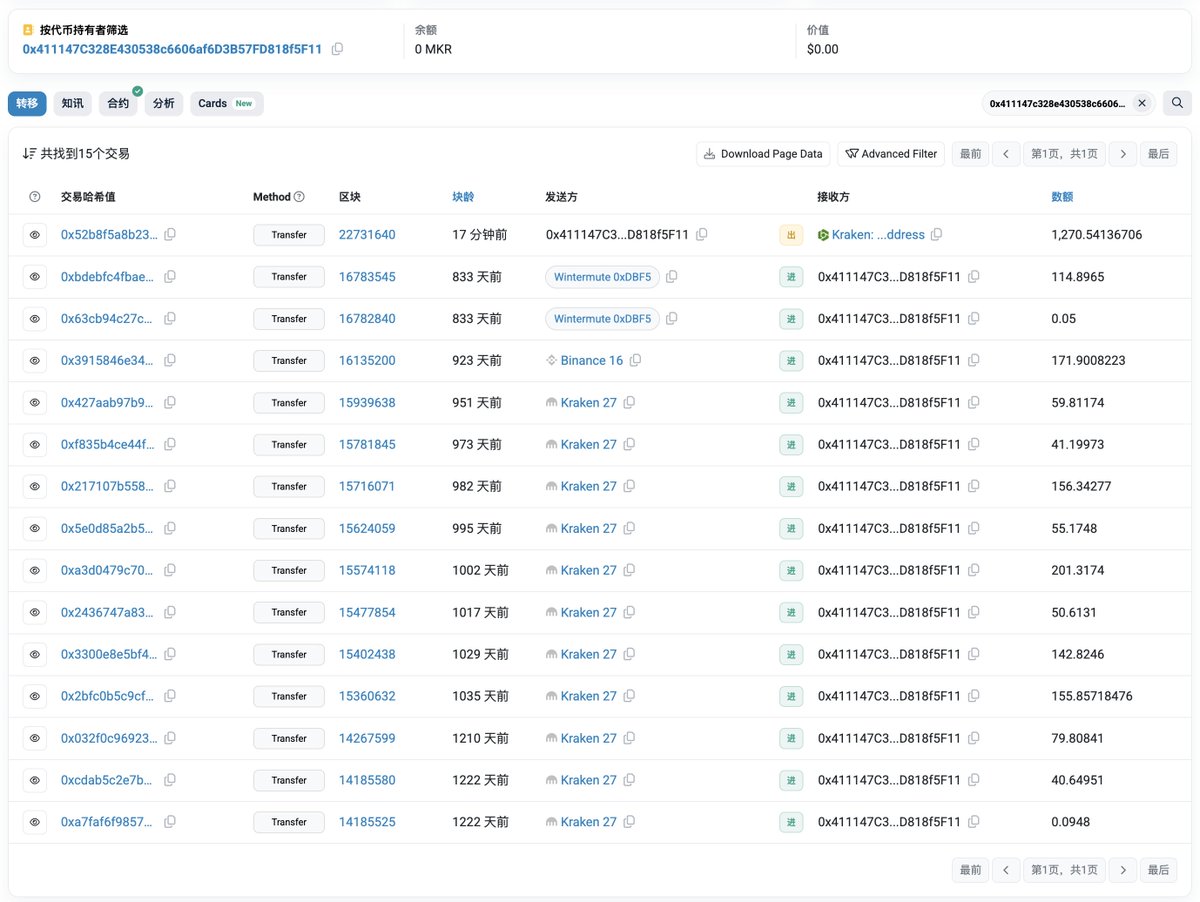Clear the address filter with X icon

[x=1141, y=103]
